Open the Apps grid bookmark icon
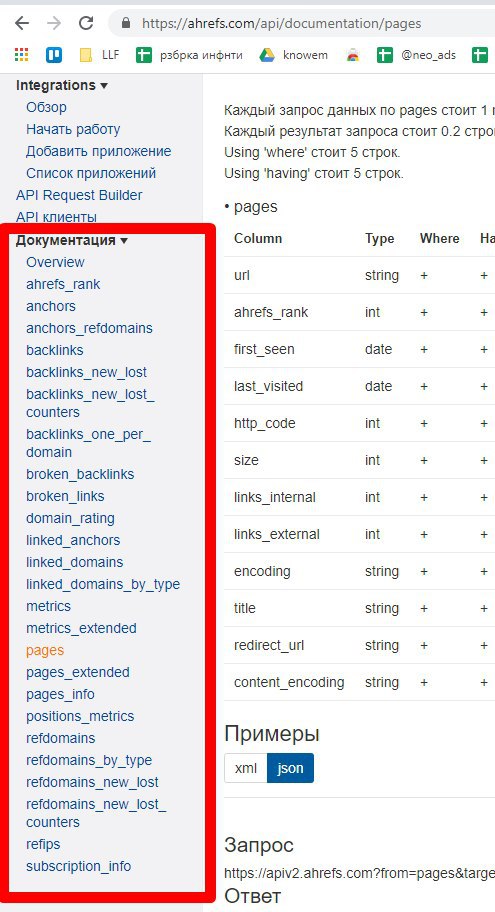495x912 pixels. click(22, 55)
